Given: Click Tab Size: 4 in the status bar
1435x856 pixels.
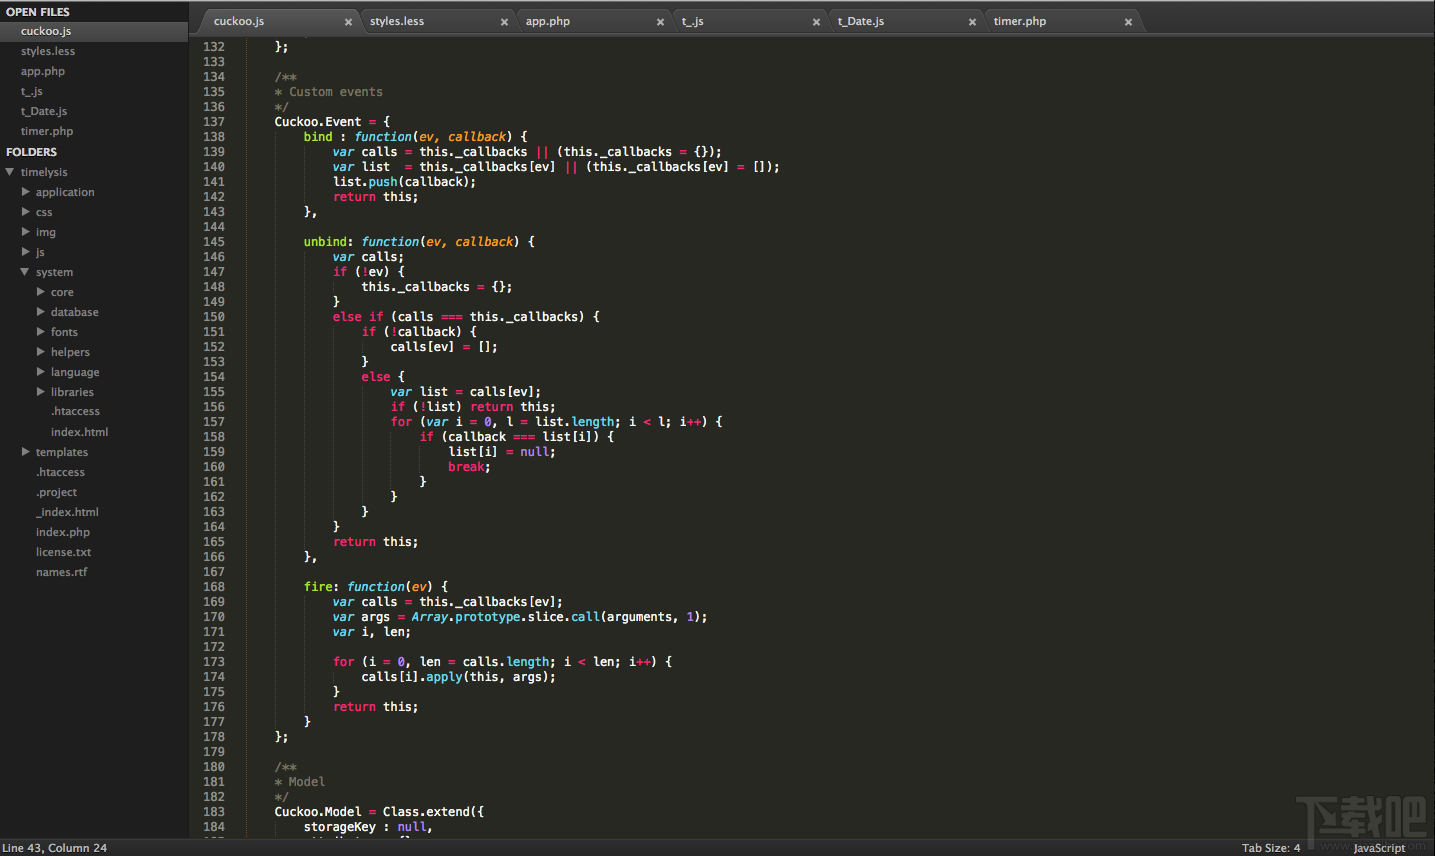Looking at the screenshot, I should point(1271,846).
